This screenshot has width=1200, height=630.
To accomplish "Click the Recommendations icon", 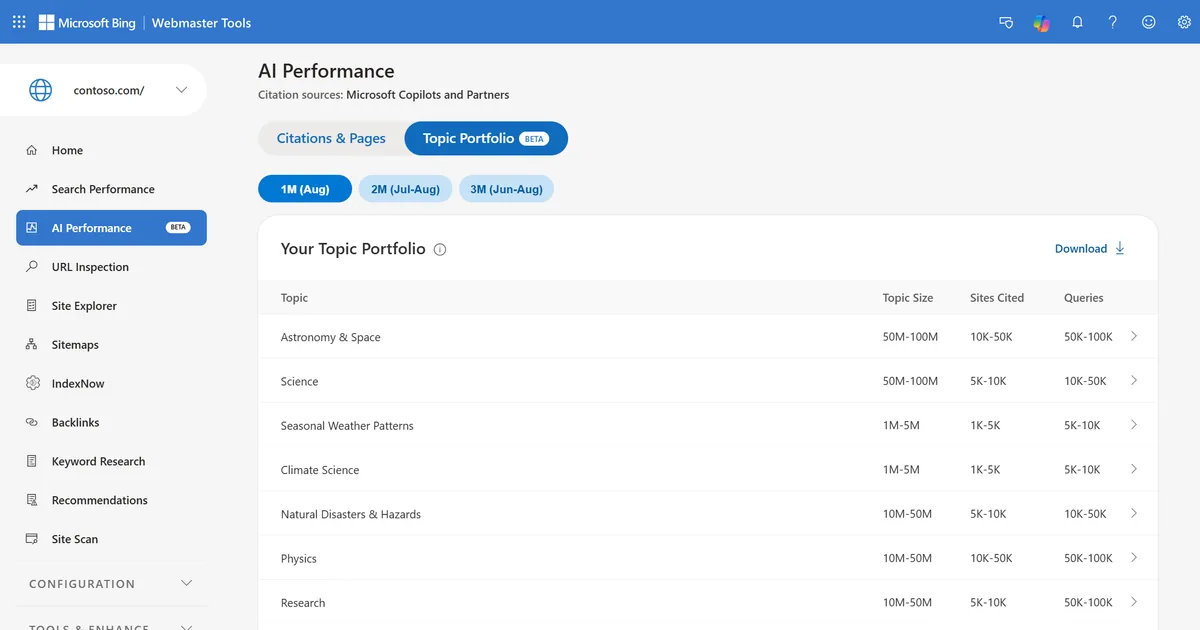I will tap(32, 500).
